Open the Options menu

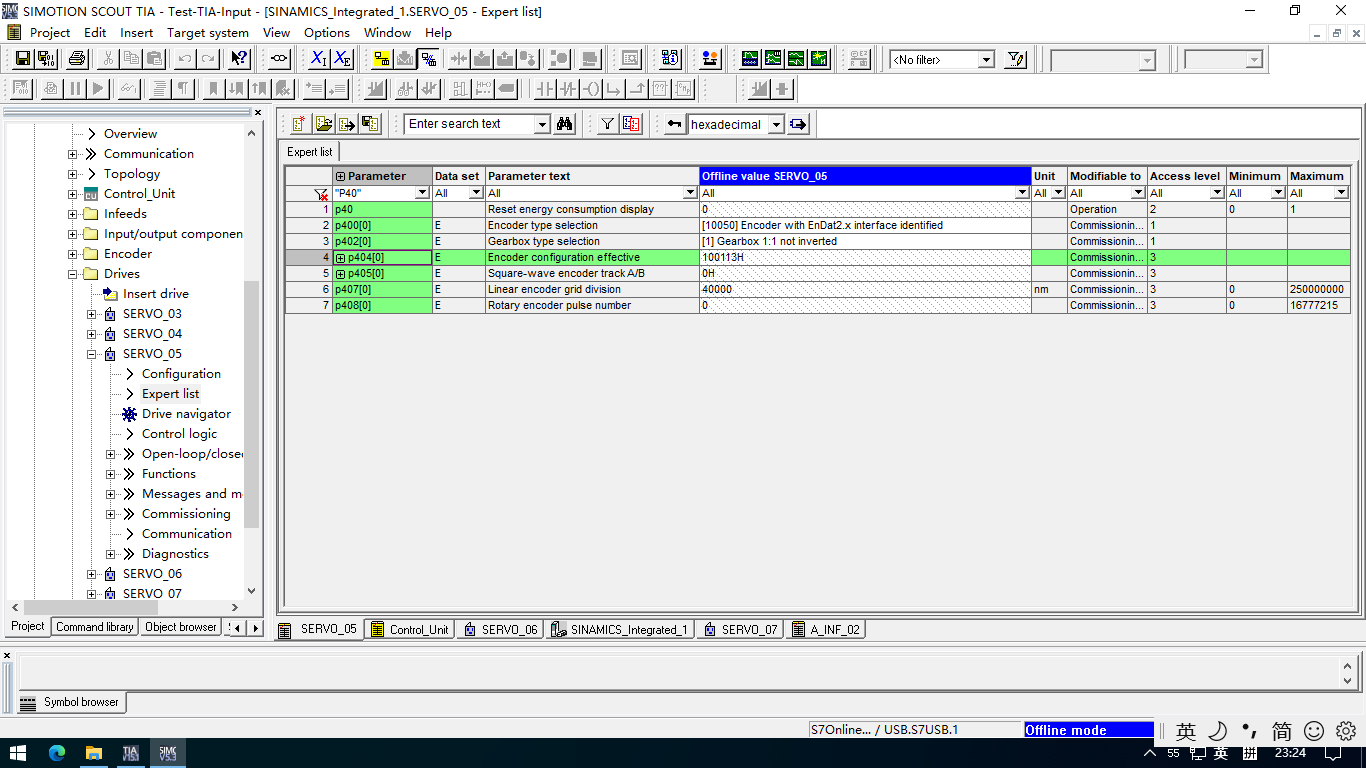pyautogui.click(x=327, y=32)
